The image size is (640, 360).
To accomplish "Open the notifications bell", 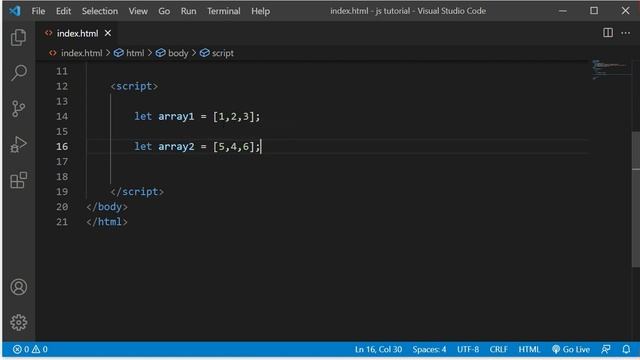I will [x=626, y=349].
